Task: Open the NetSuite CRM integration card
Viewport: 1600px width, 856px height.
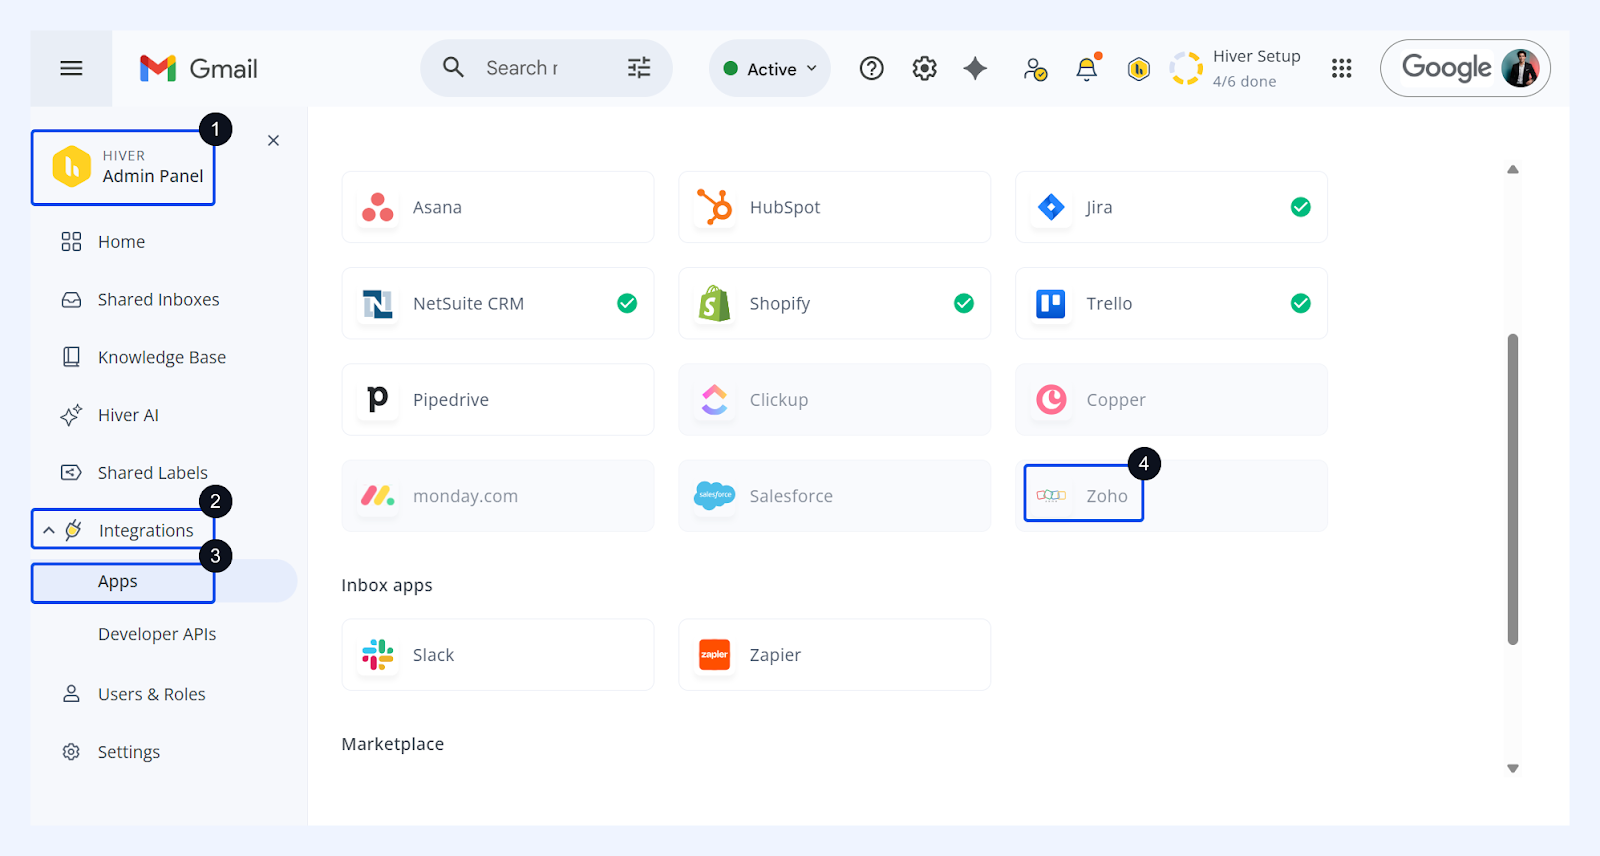Action: coord(498,303)
